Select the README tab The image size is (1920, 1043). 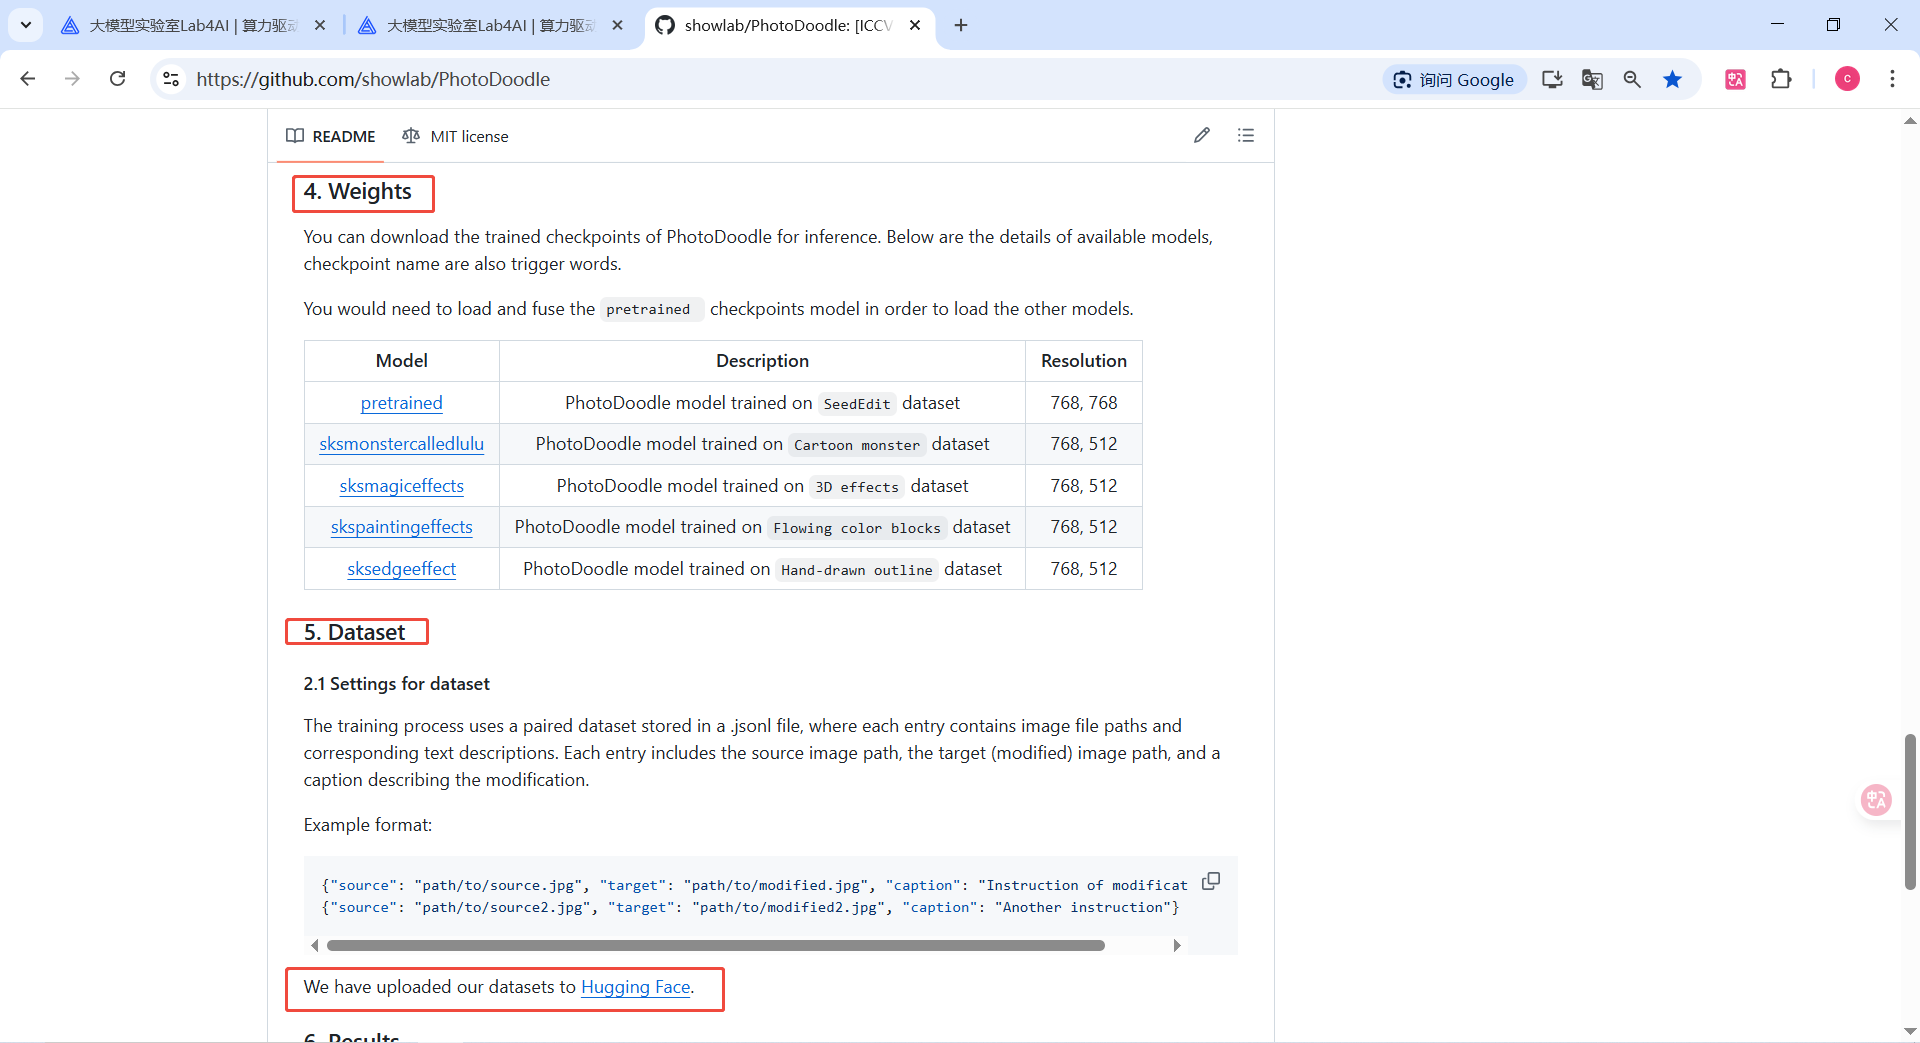pyautogui.click(x=331, y=136)
